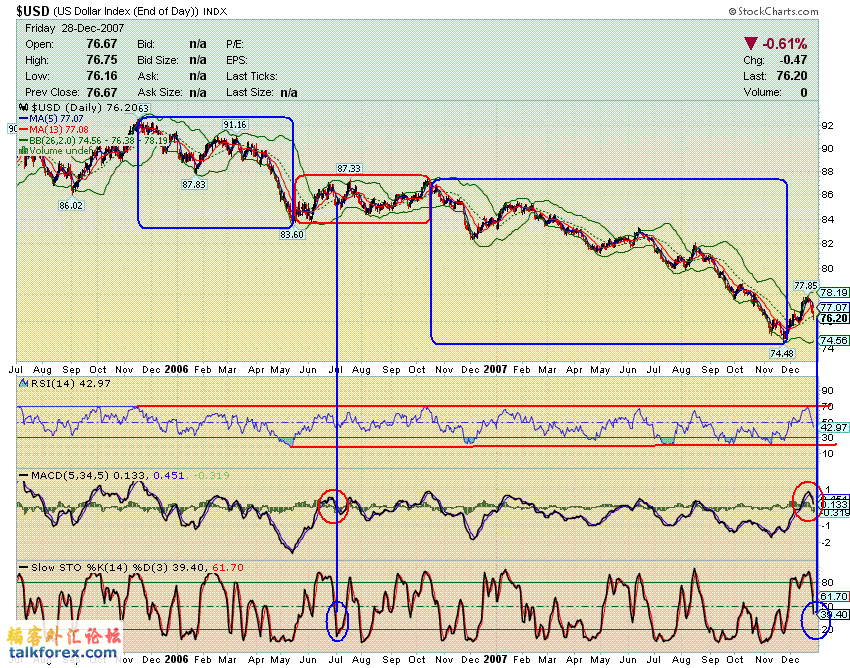The image size is (850, 668).
Task: Click the 77.85 recent high label
Action: tap(806, 286)
